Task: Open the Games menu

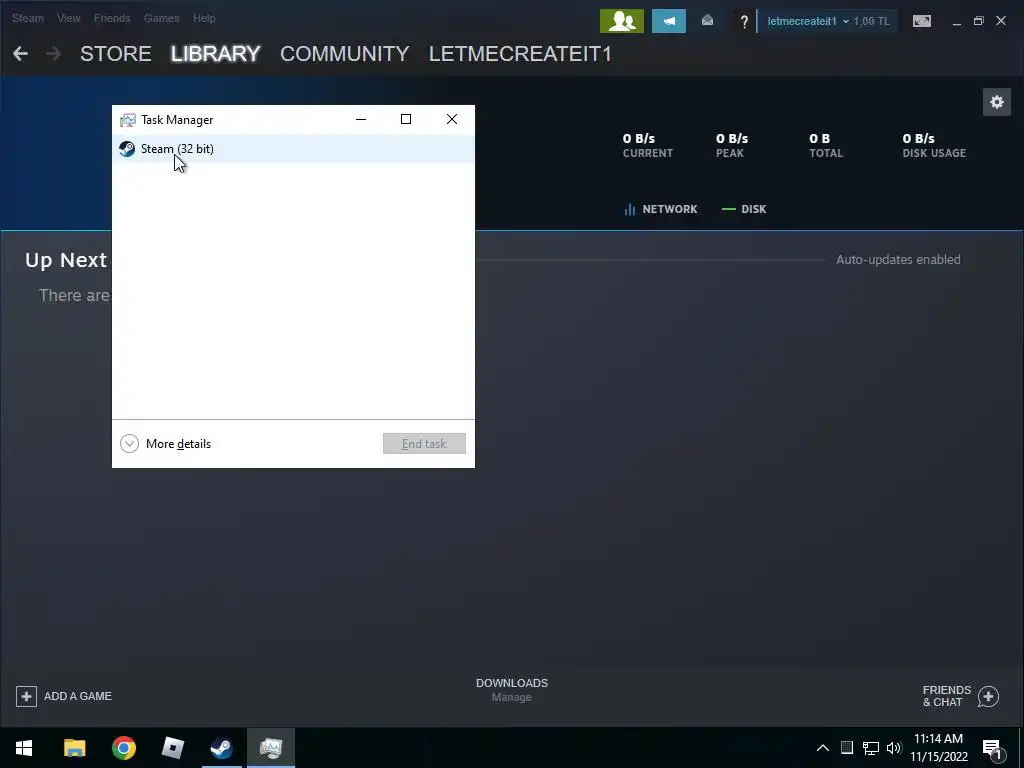Action: coord(161,18)
